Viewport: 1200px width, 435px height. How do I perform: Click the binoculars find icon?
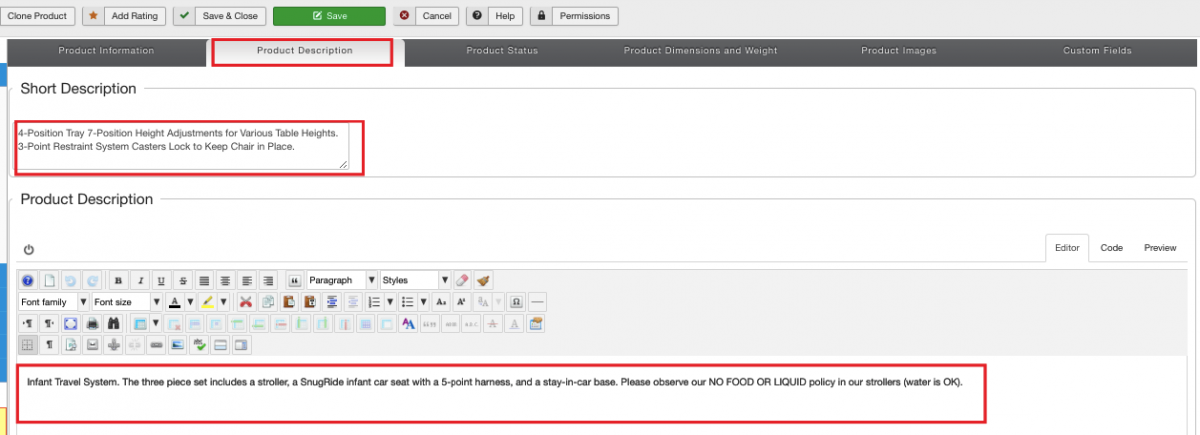tap(114, 324)
